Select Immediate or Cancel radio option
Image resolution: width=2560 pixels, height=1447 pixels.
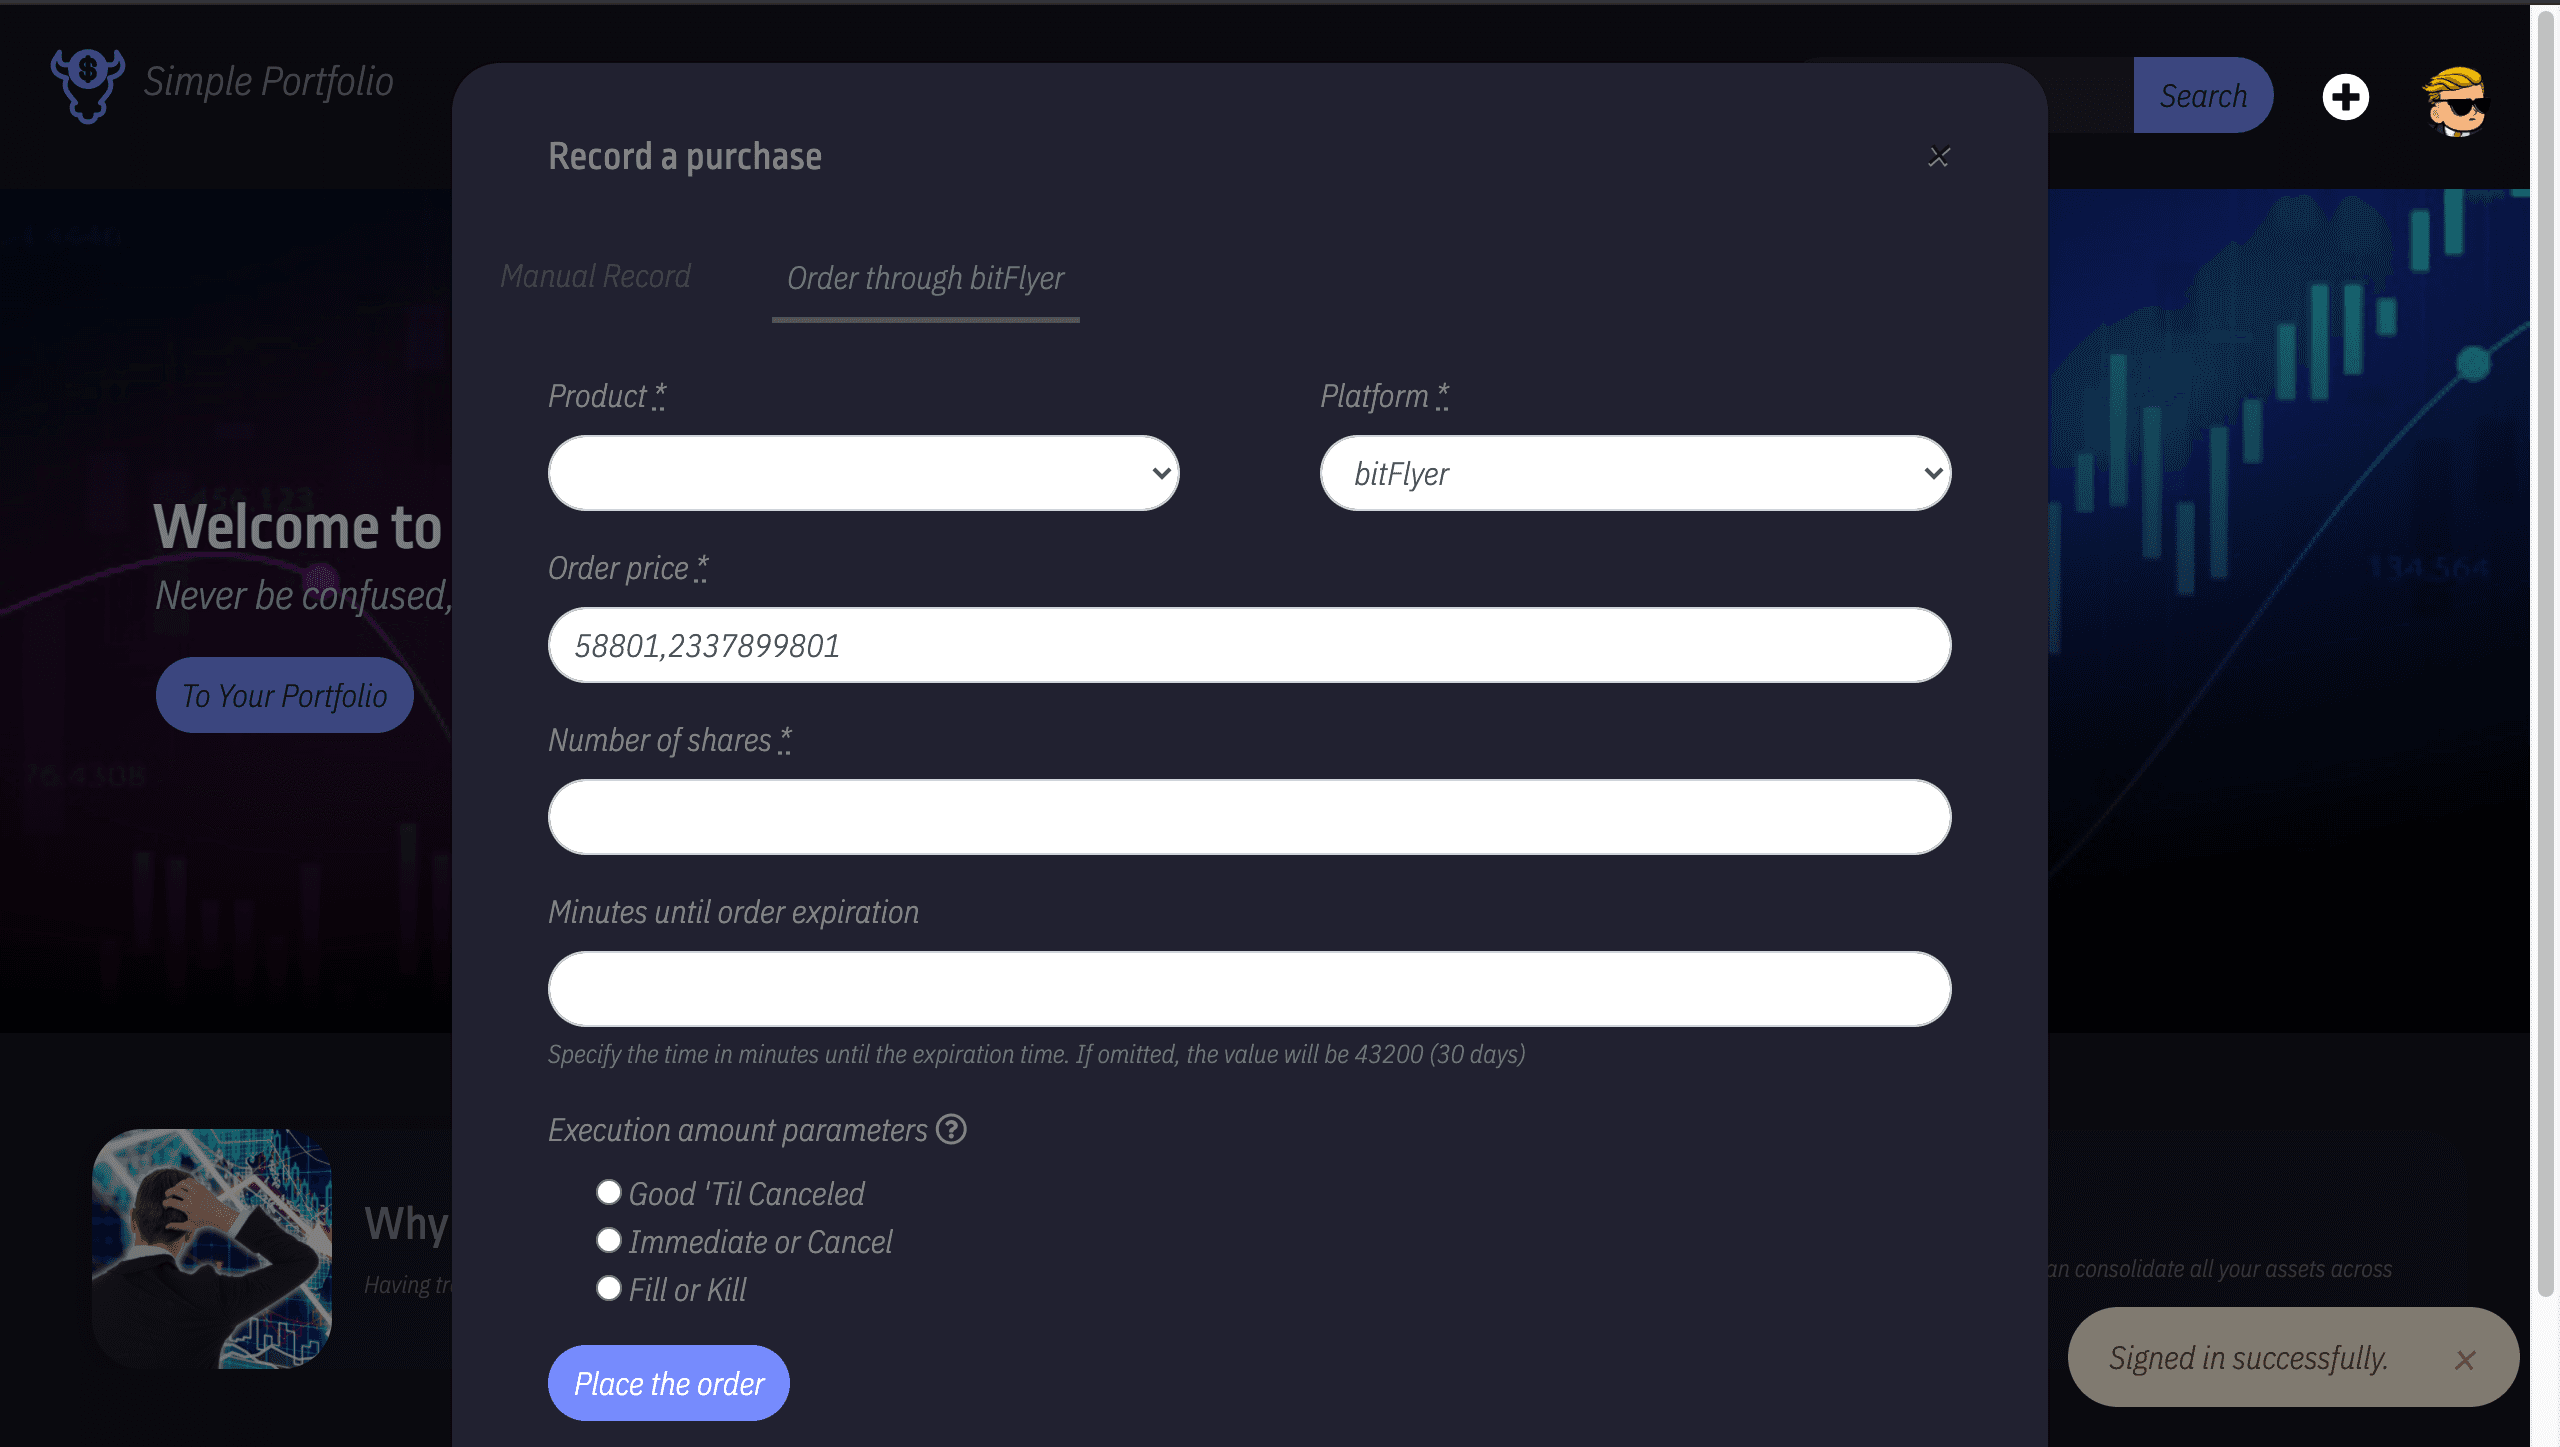tap(608, 1240)
